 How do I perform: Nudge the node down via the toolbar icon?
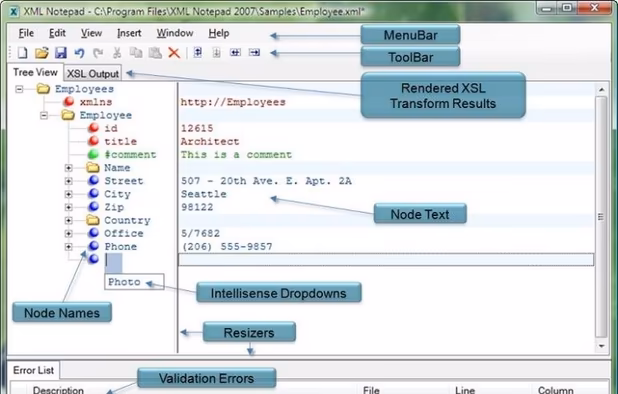pos(216,52)
